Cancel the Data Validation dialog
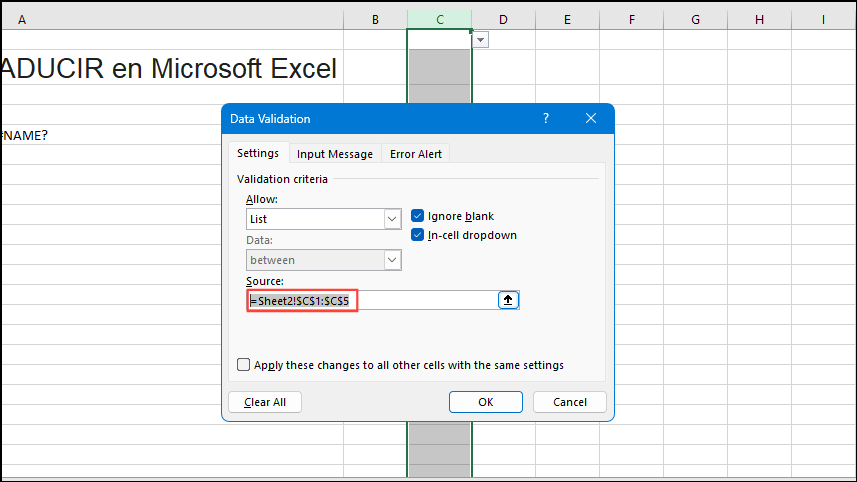 tap(570, 402)
